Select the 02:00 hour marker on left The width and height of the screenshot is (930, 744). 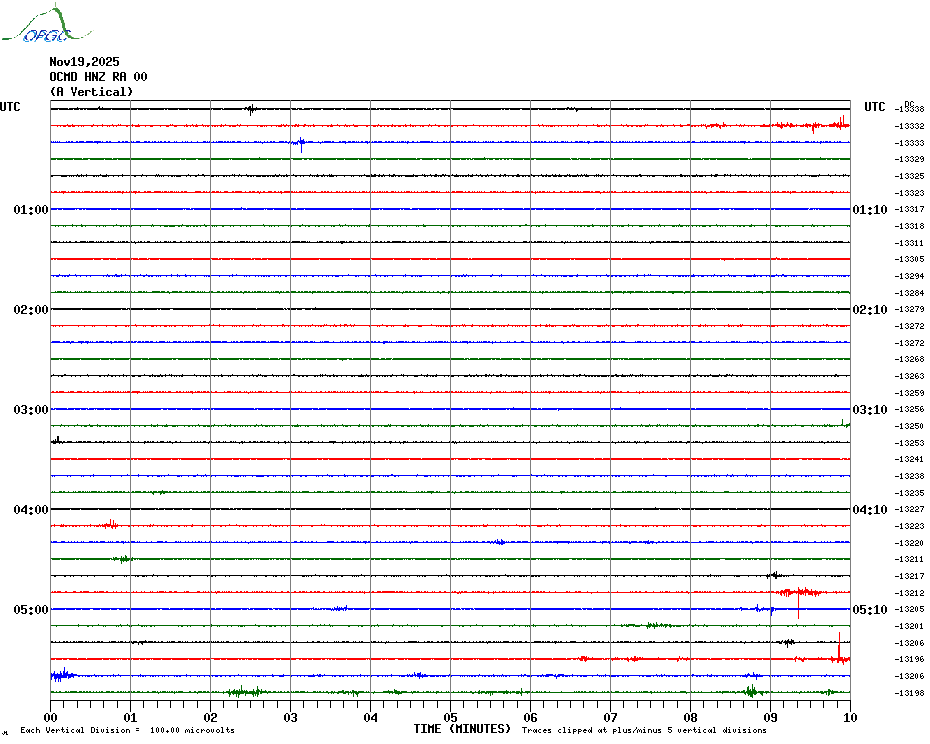pos(31,310)
